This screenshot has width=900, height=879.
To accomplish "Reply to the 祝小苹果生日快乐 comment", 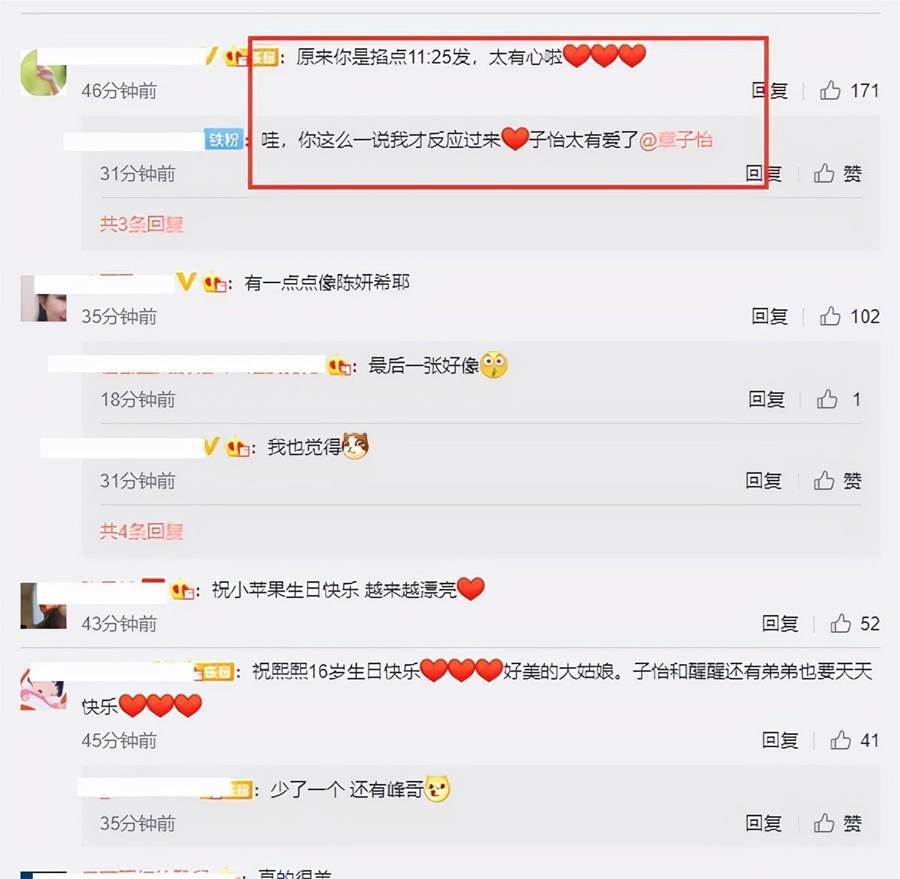I will (x=780, y=623).
